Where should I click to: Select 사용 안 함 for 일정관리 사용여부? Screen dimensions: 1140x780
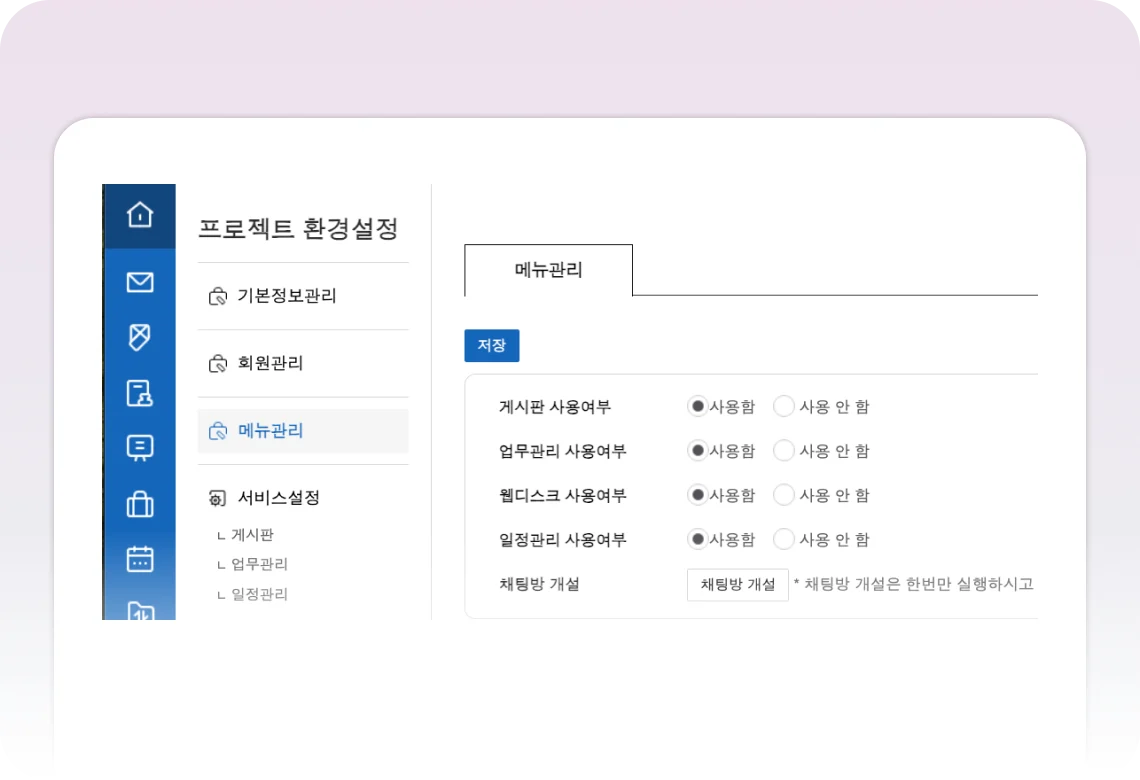784,539
